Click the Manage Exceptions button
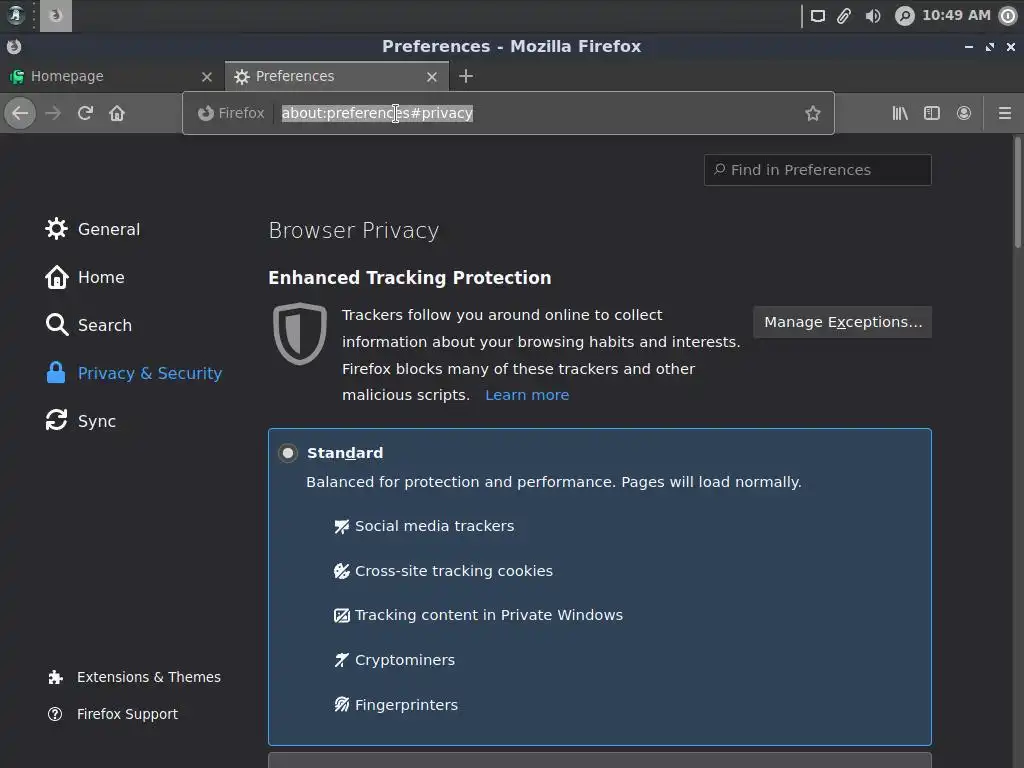This screenshot has width=1024, height=768. tap(842, 322)
